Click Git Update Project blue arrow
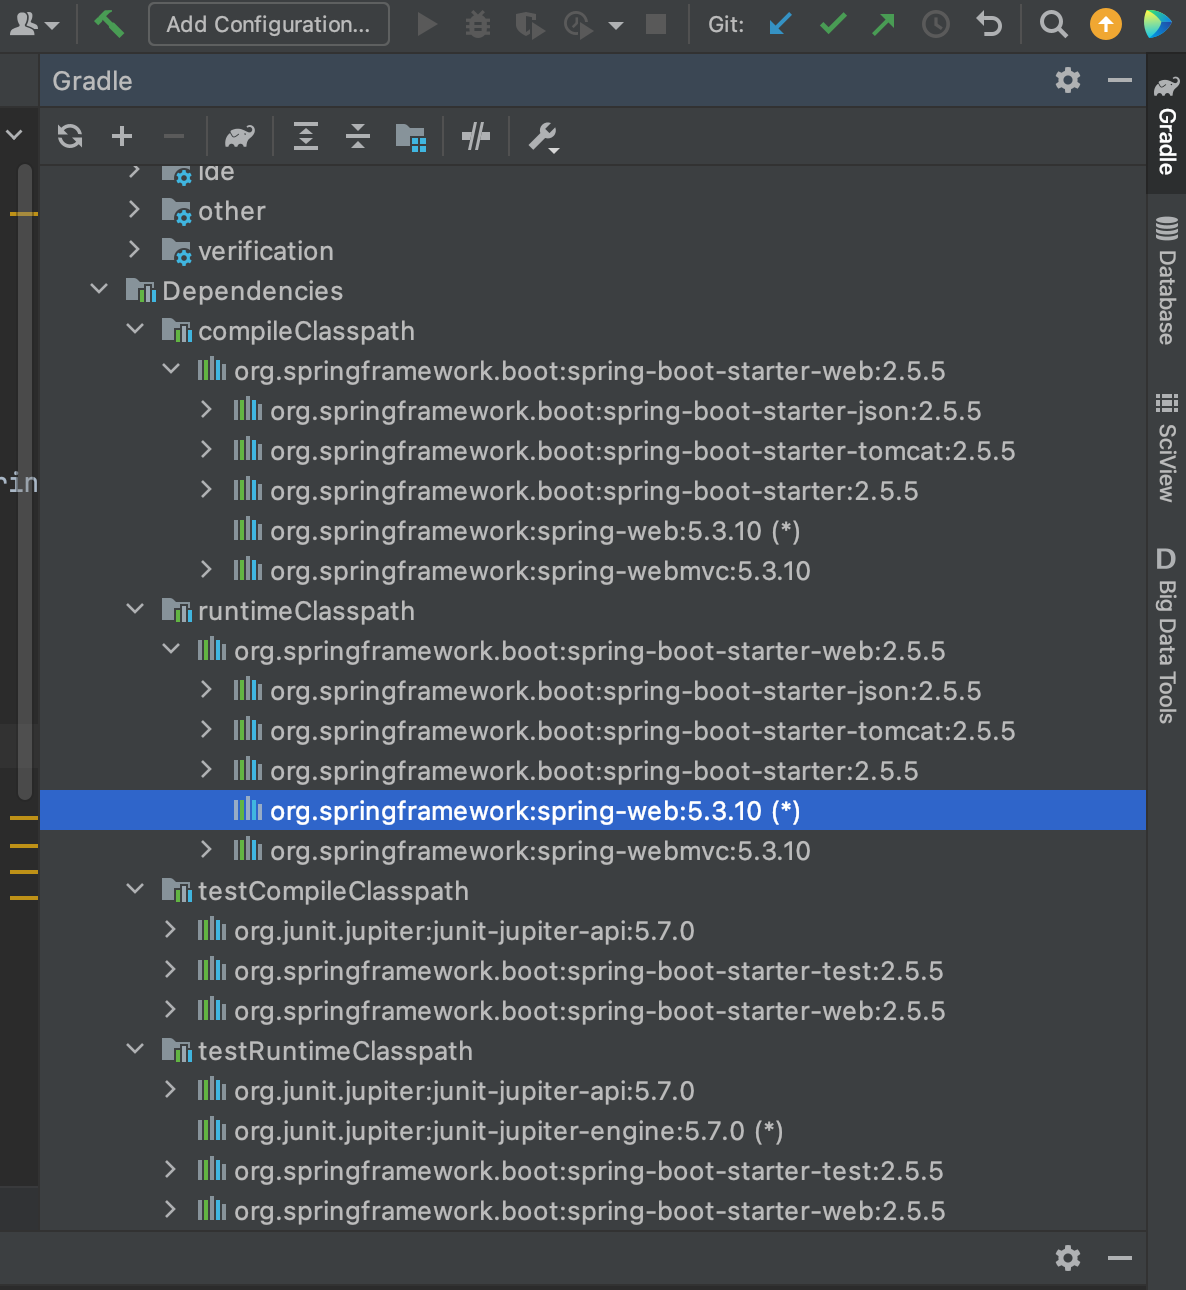This screenshot has height=1290, width=1186. pyautogui.click(x=781, y=24)
